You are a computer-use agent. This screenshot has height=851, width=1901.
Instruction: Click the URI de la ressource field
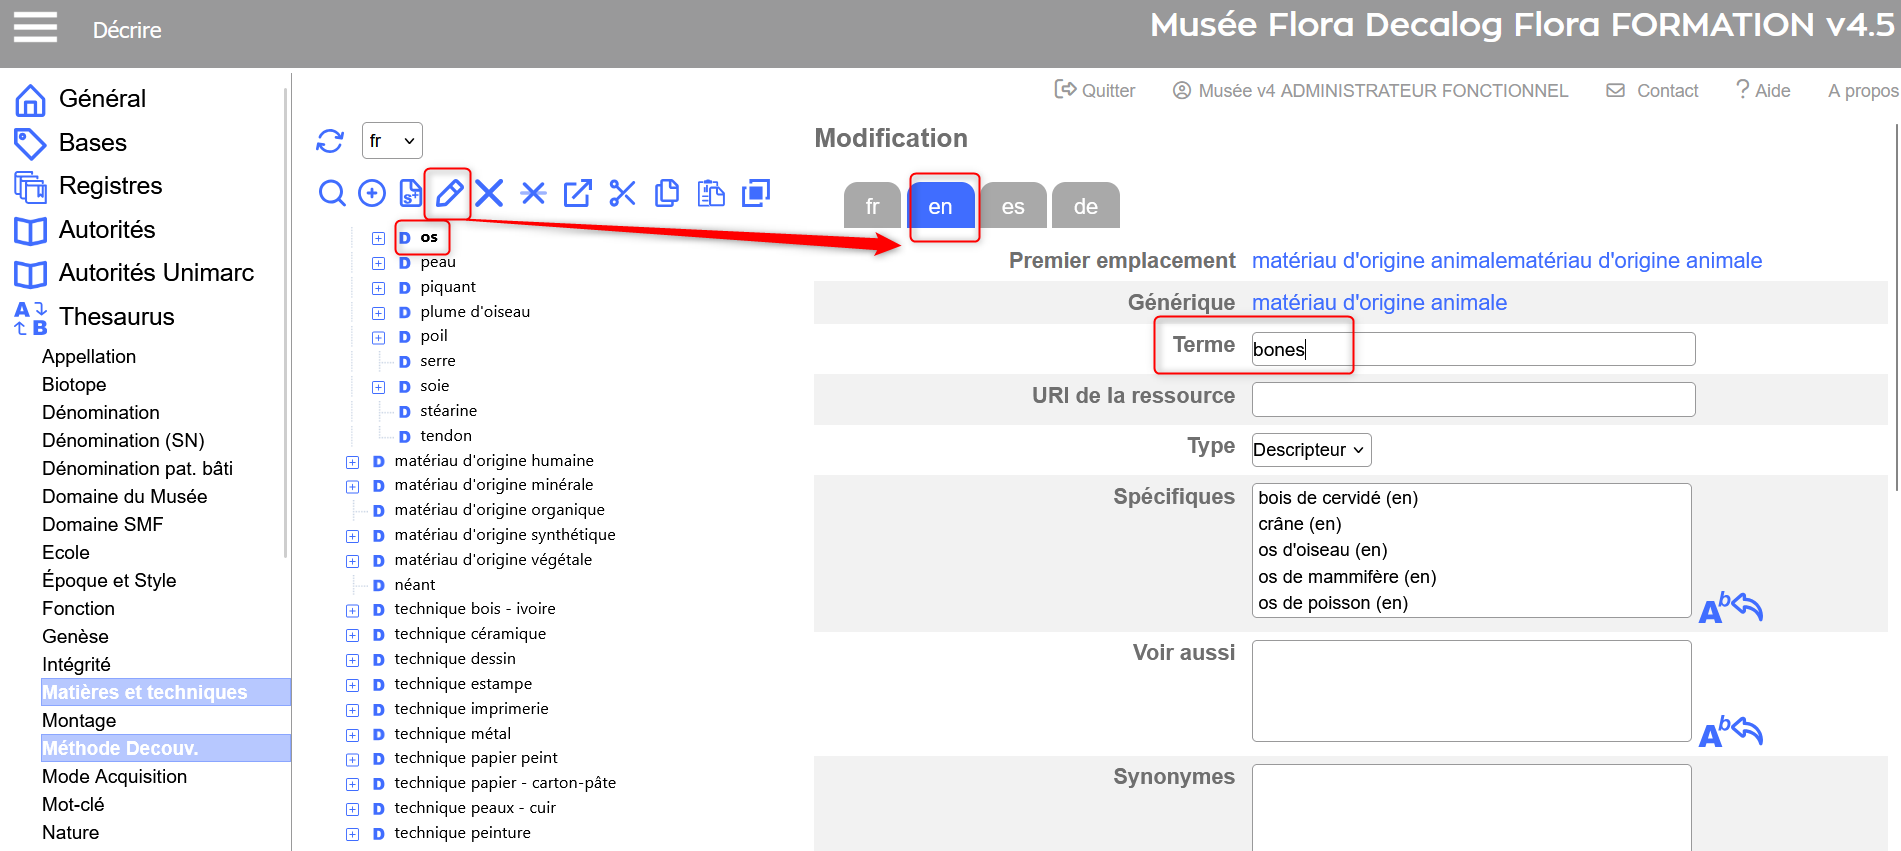coord(1473,399)
